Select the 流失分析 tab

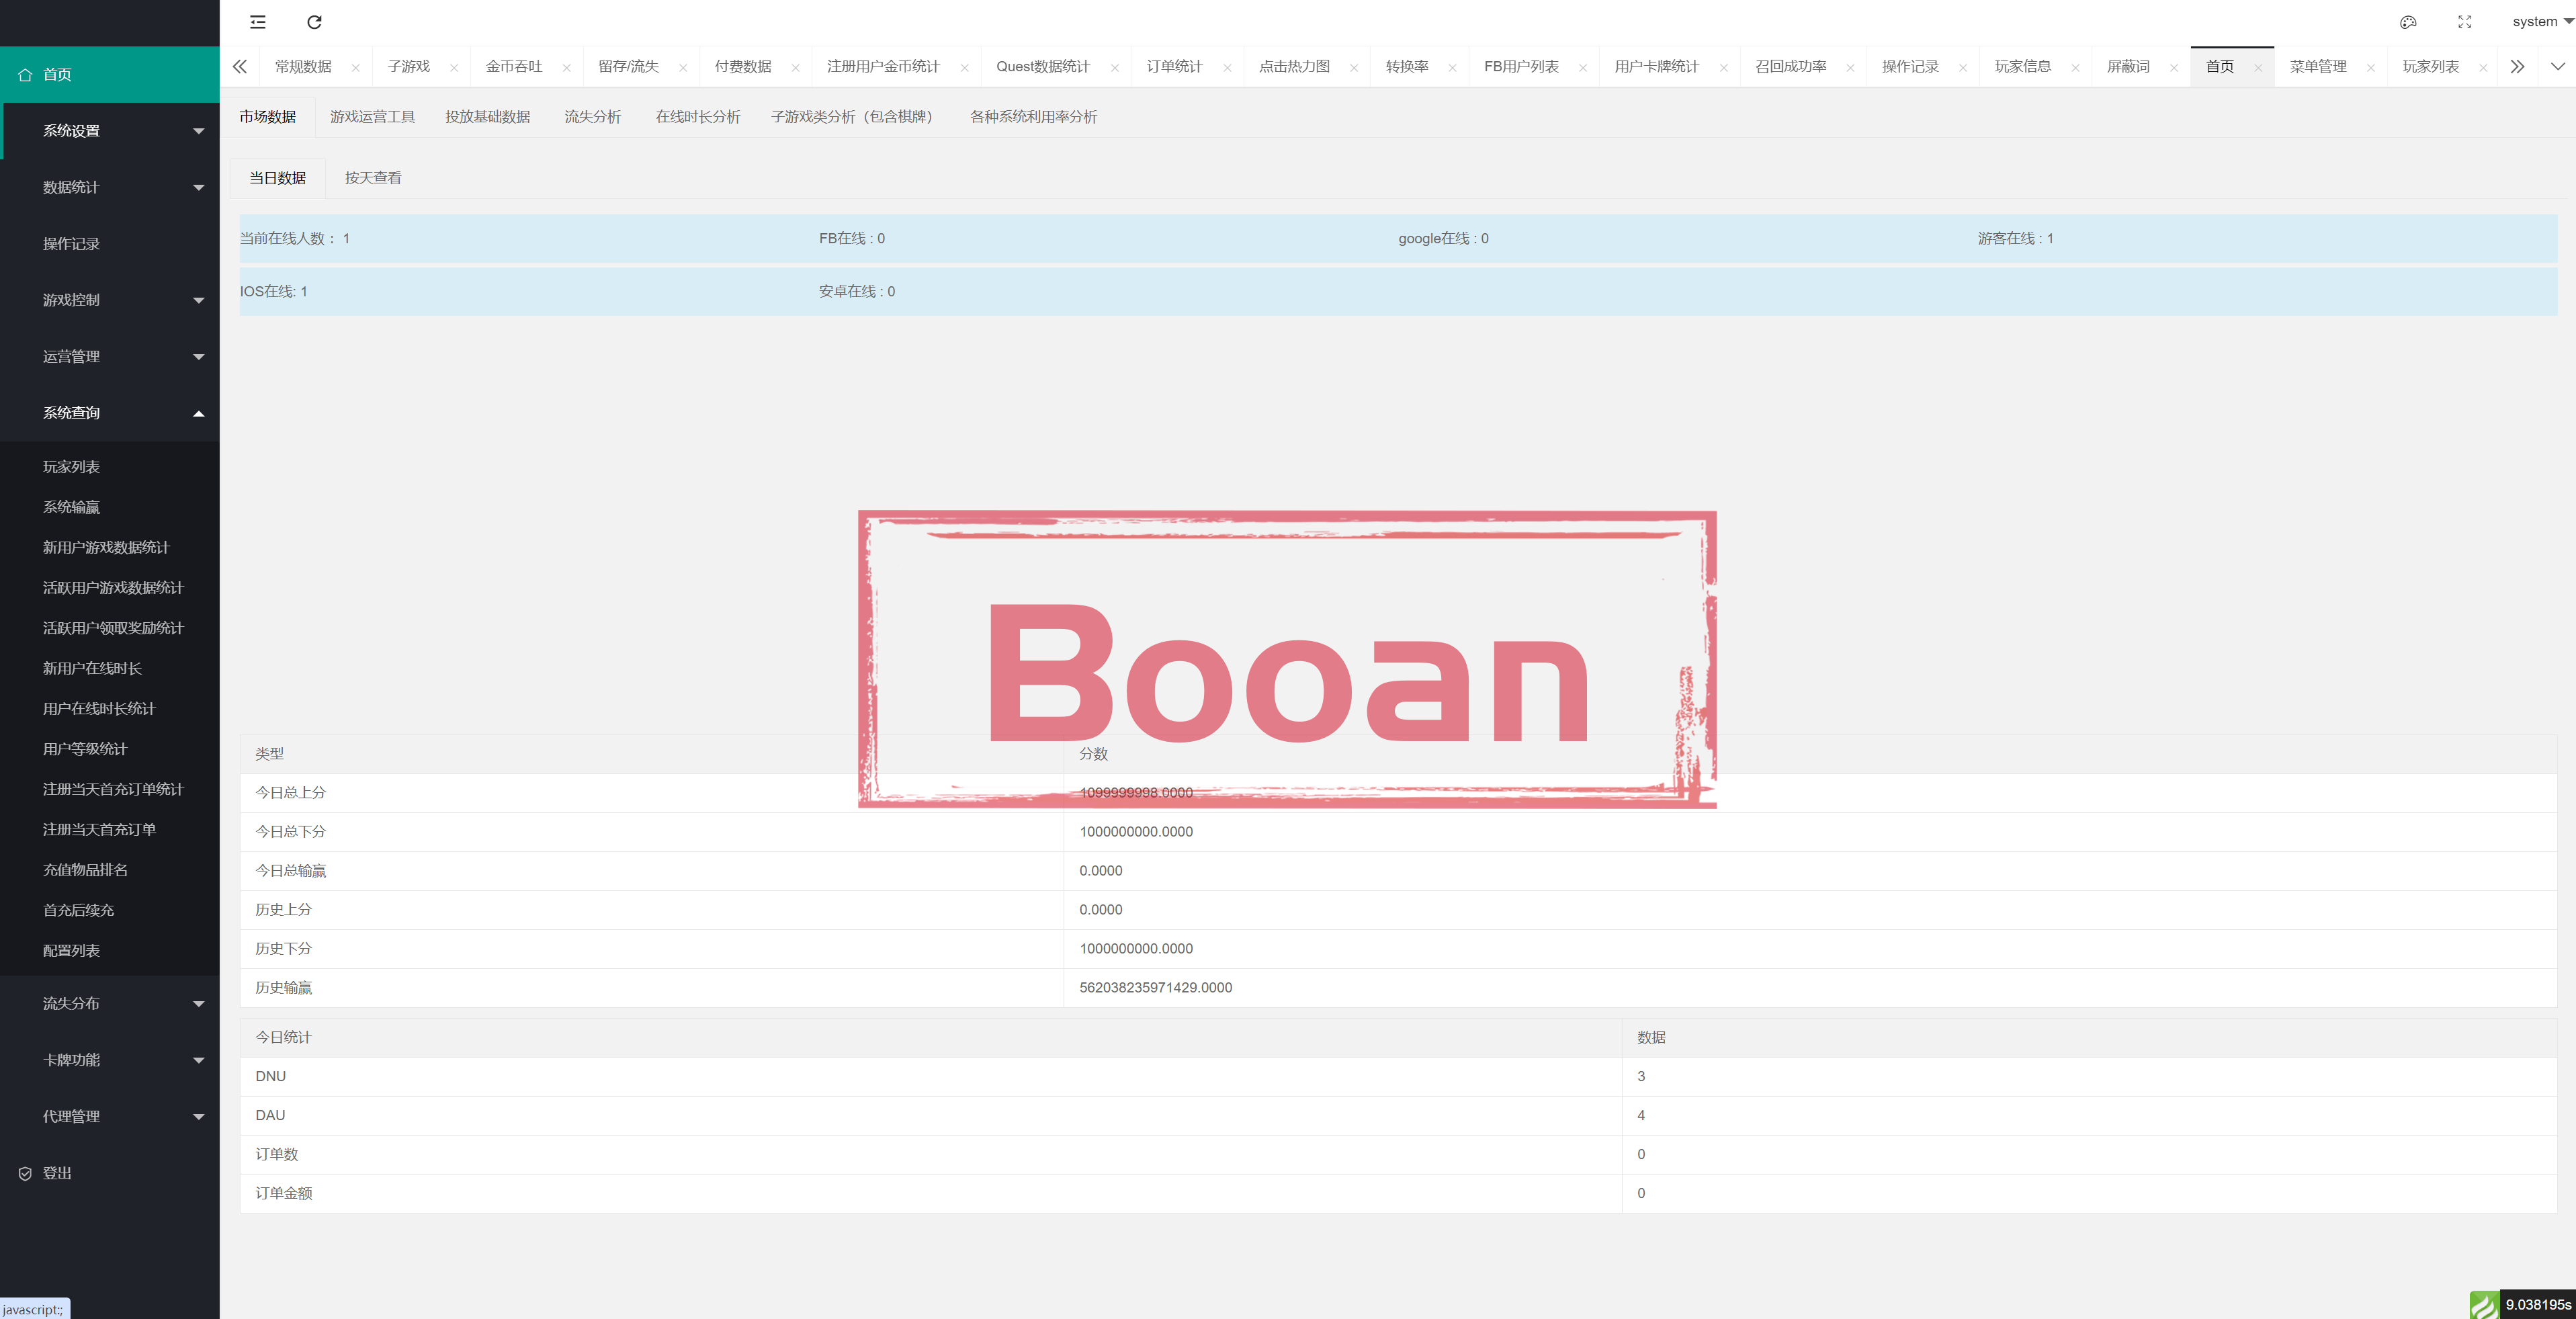coord(592,117)
